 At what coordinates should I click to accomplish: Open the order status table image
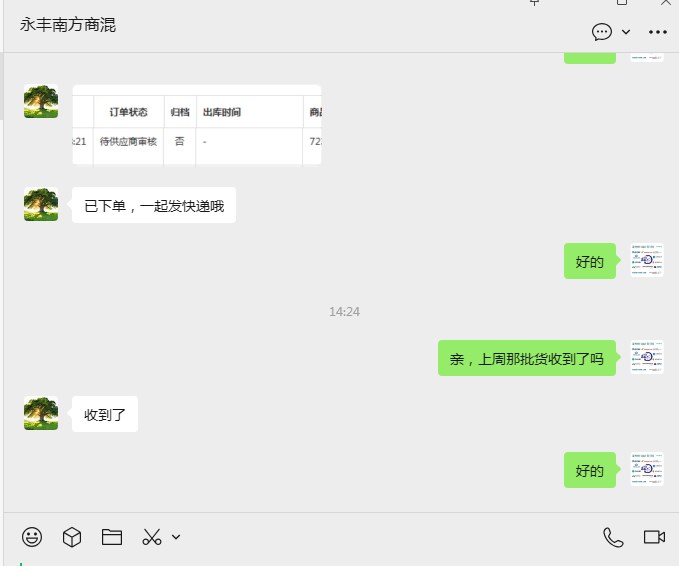point(197,125)
